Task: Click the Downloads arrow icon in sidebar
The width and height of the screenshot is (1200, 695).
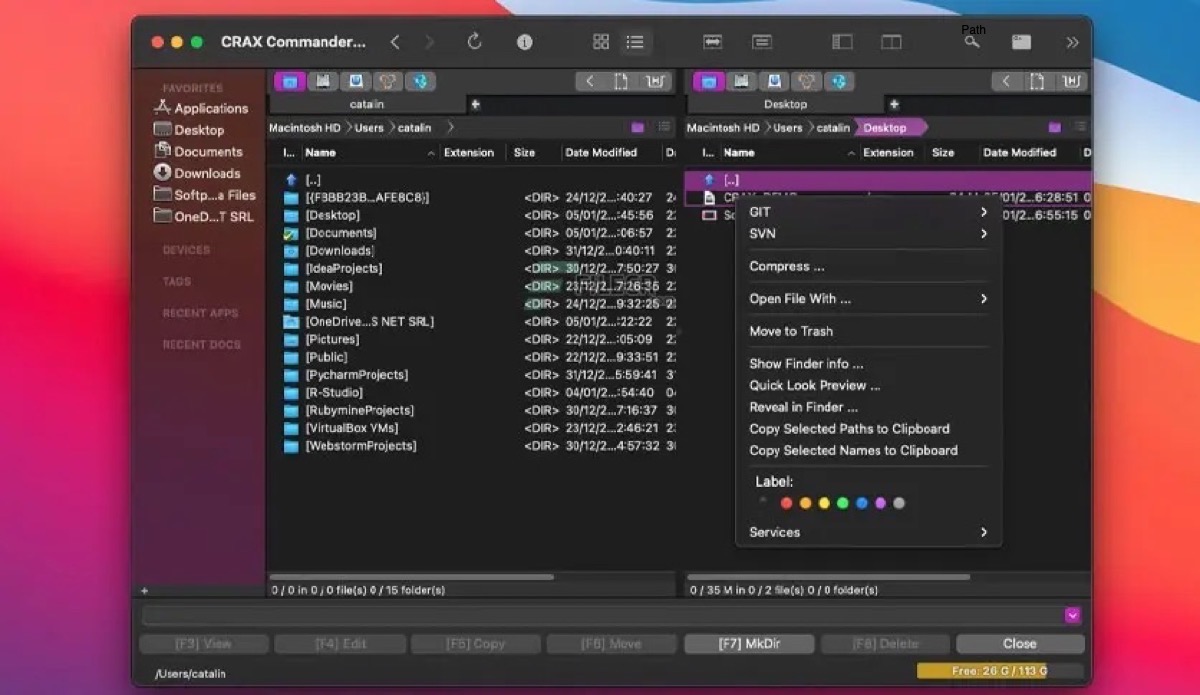Action: click(x=162, y=172)
